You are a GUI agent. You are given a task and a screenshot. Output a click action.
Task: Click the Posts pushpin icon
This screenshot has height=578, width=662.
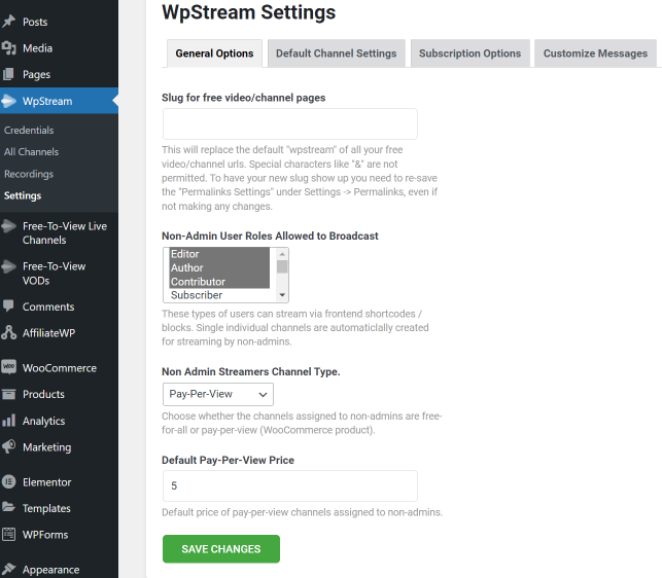[x=9, y=22]
